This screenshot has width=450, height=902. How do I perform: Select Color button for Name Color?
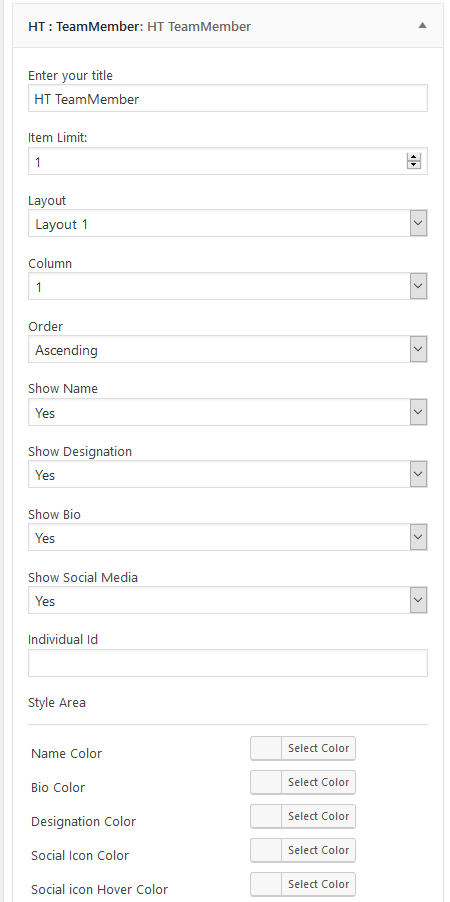click(x=318, y=748)
